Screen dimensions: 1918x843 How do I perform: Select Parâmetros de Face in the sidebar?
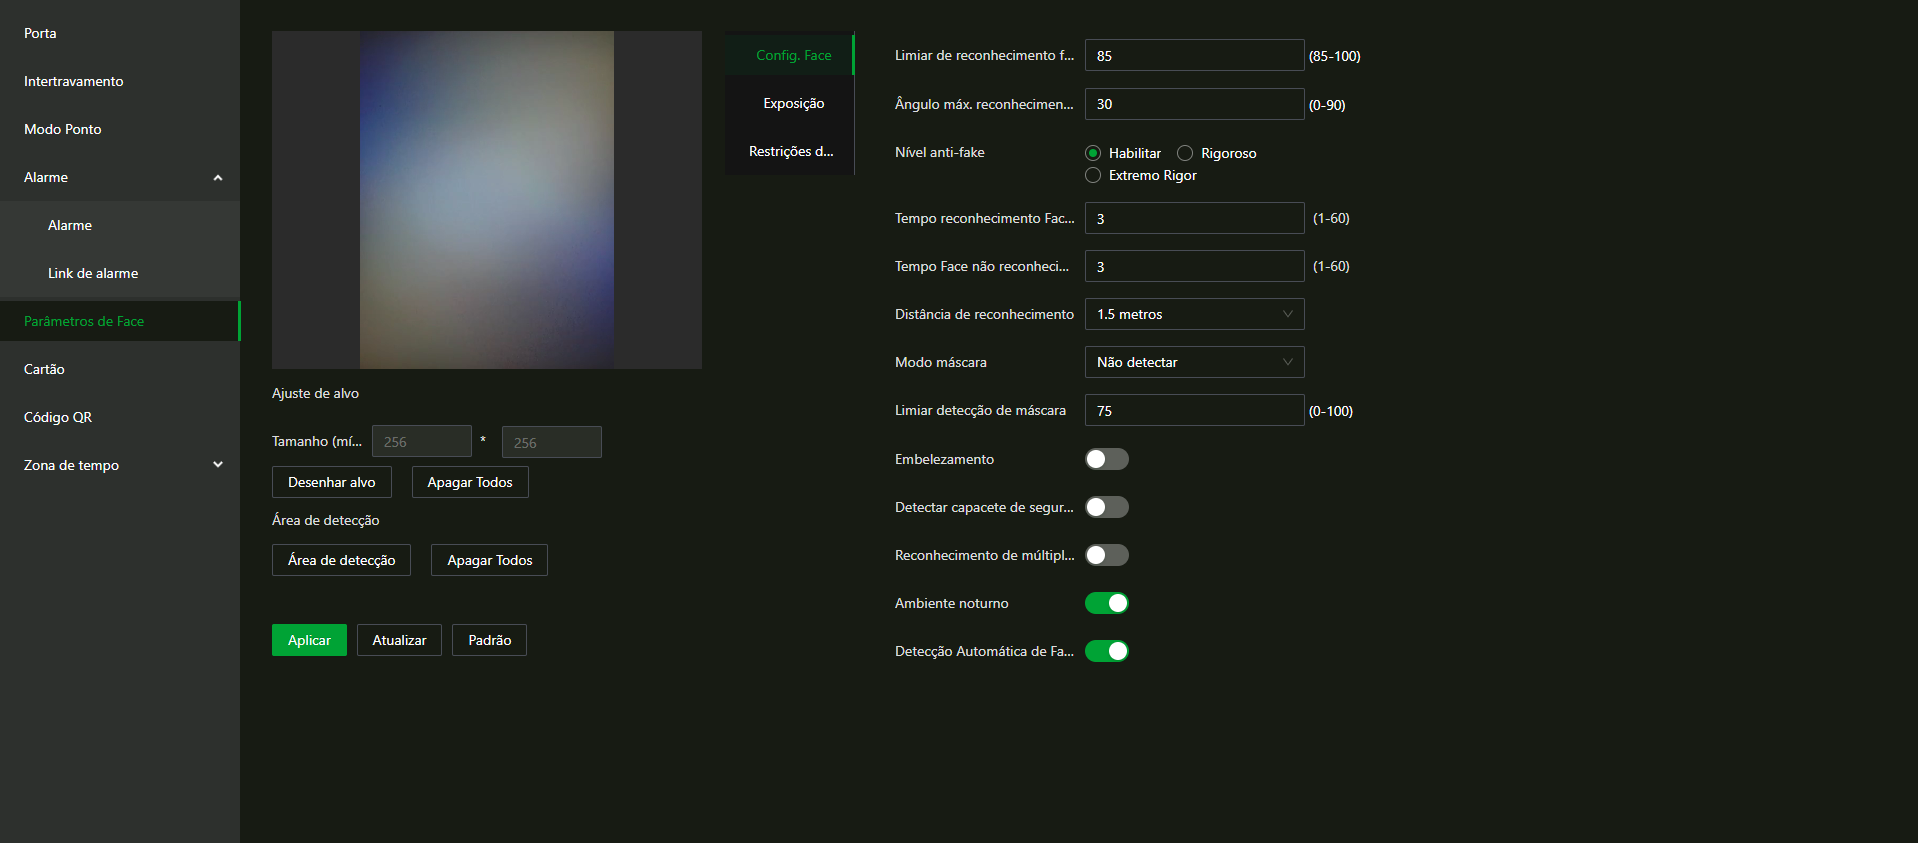pos(120,321)
